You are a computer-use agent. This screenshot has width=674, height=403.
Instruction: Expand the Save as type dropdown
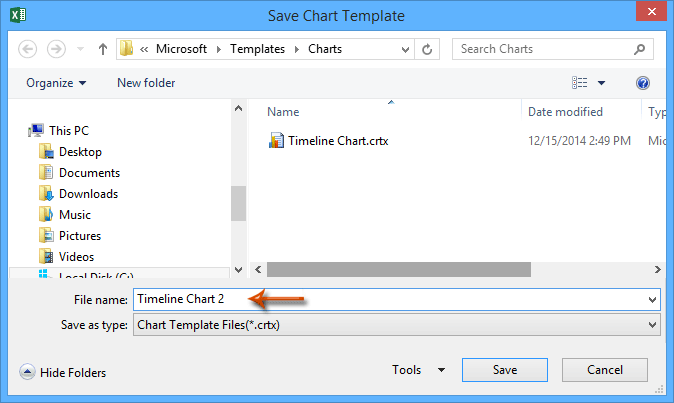[x=652, y=325]
